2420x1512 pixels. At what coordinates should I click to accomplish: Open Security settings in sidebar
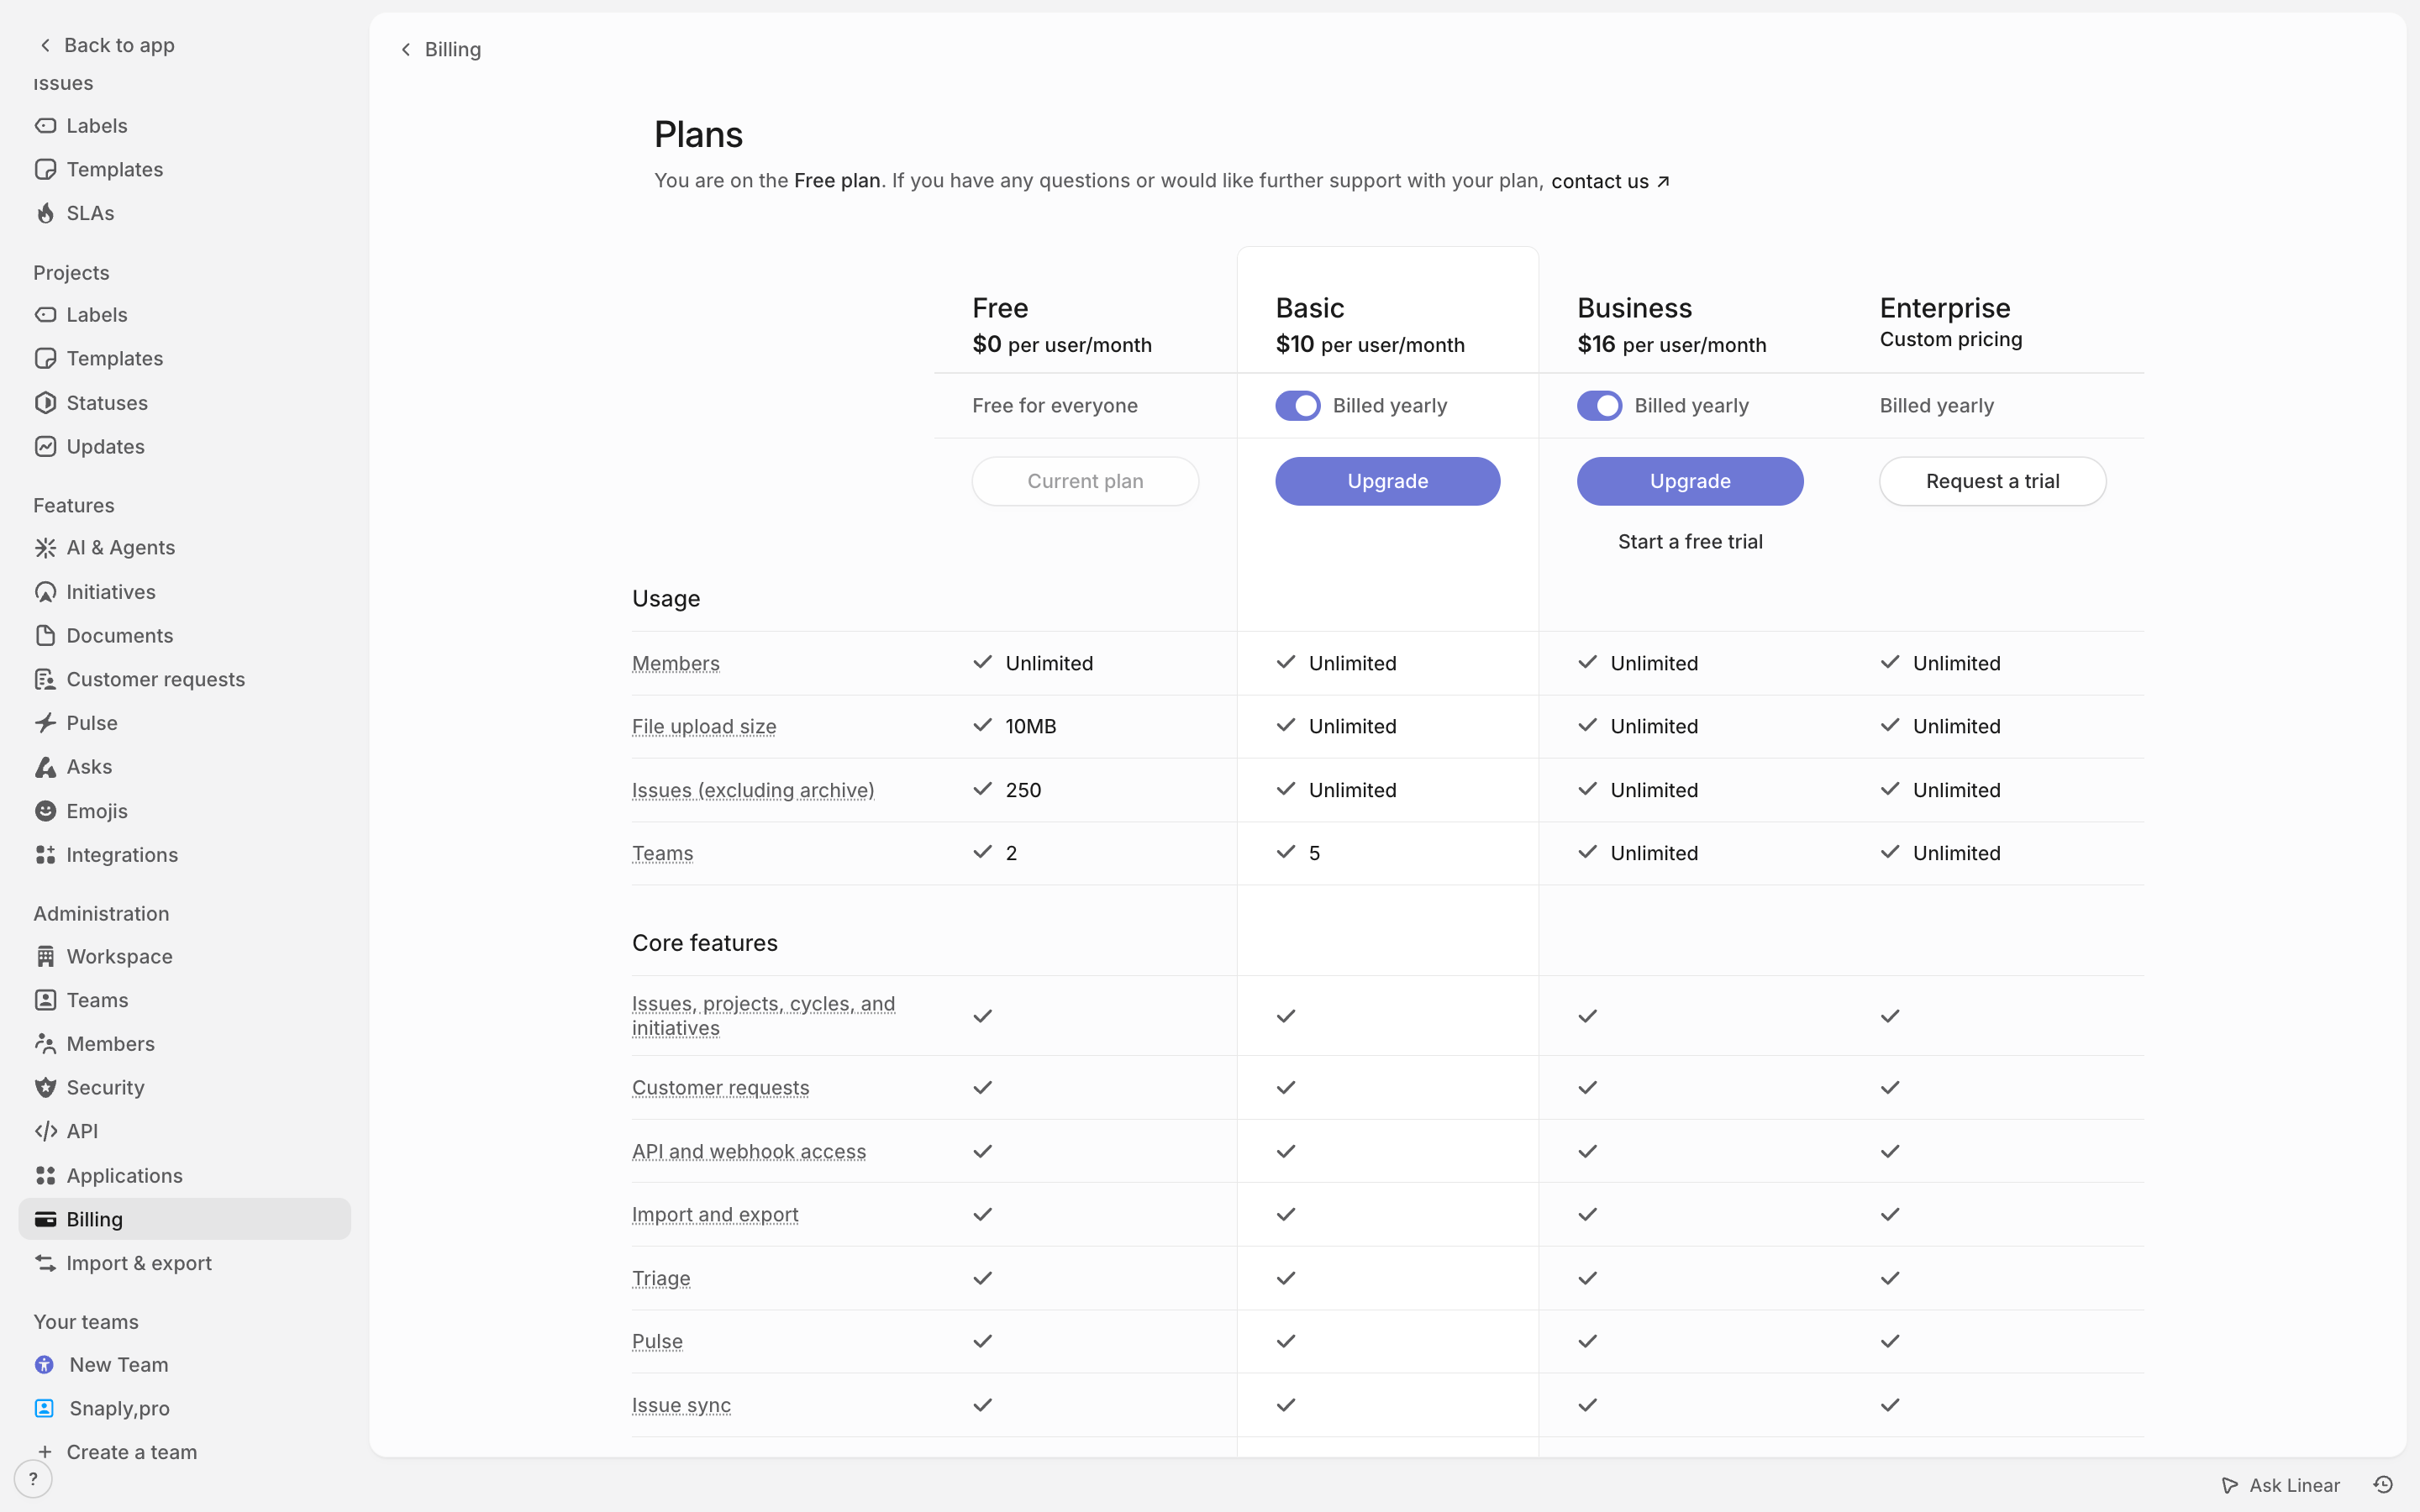[185, 1088]
